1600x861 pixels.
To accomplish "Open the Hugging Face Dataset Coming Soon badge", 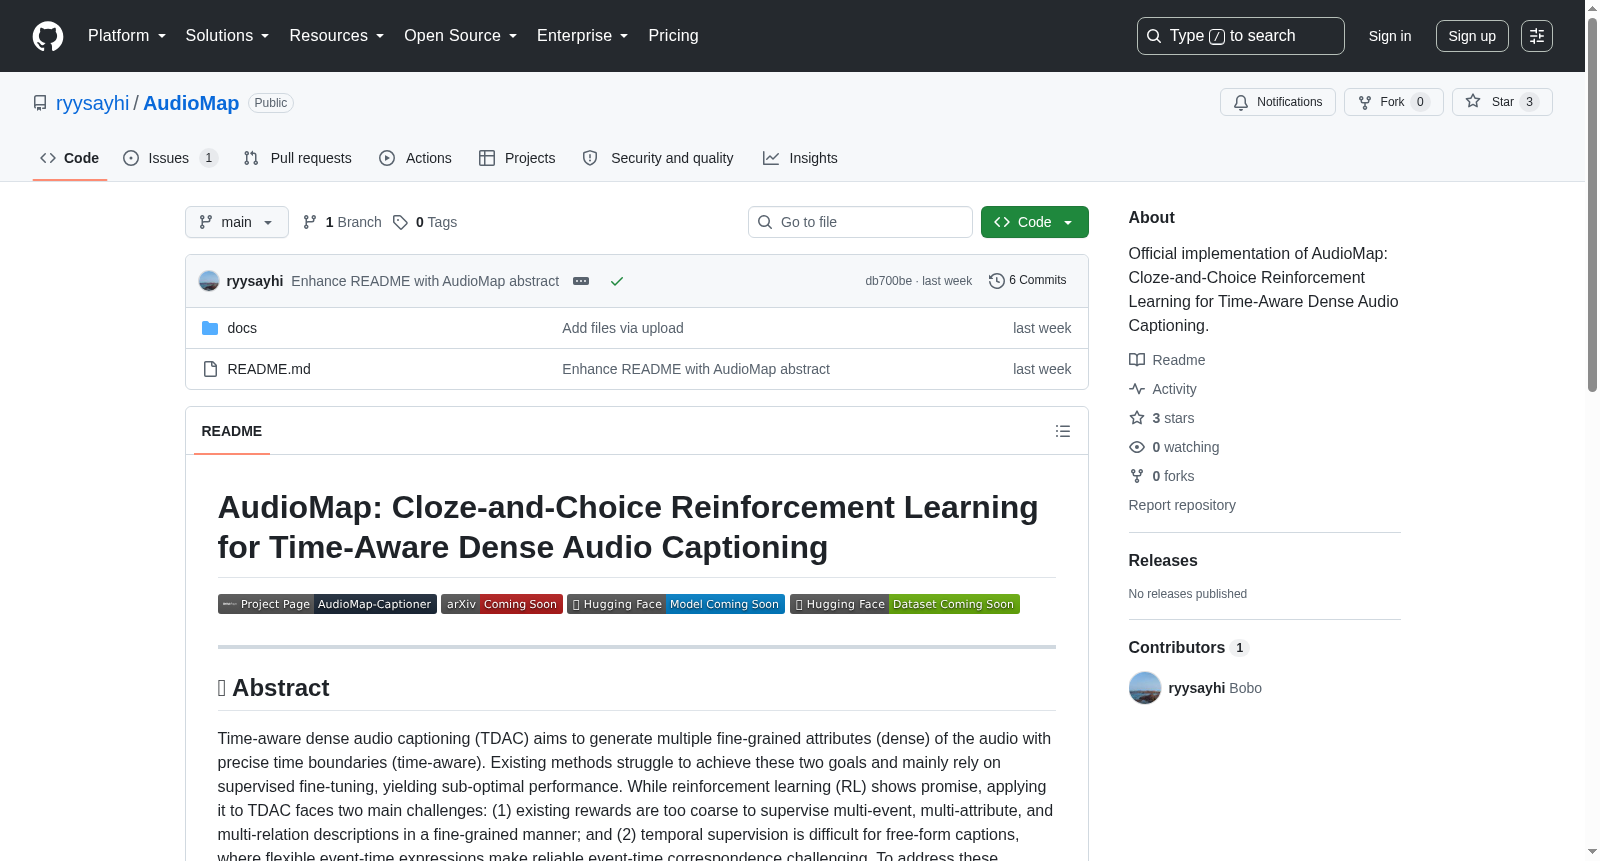I will pos(905,604).
